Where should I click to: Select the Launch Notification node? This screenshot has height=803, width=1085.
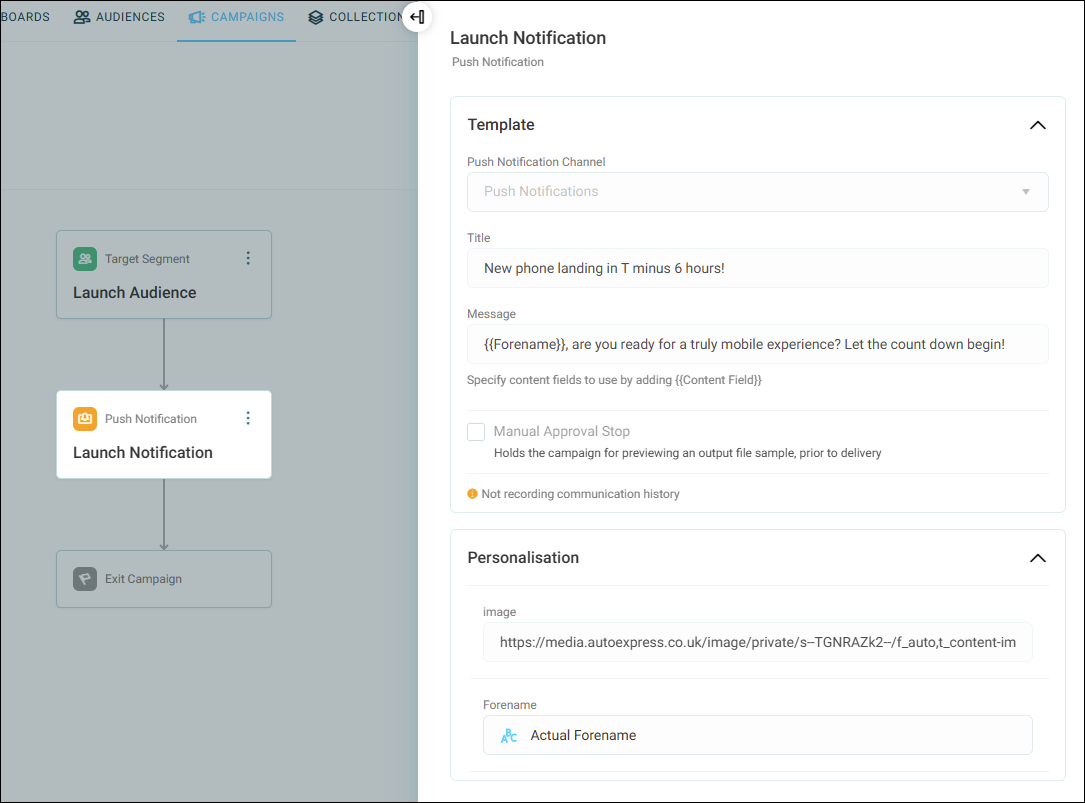click(x=164, y=435)
